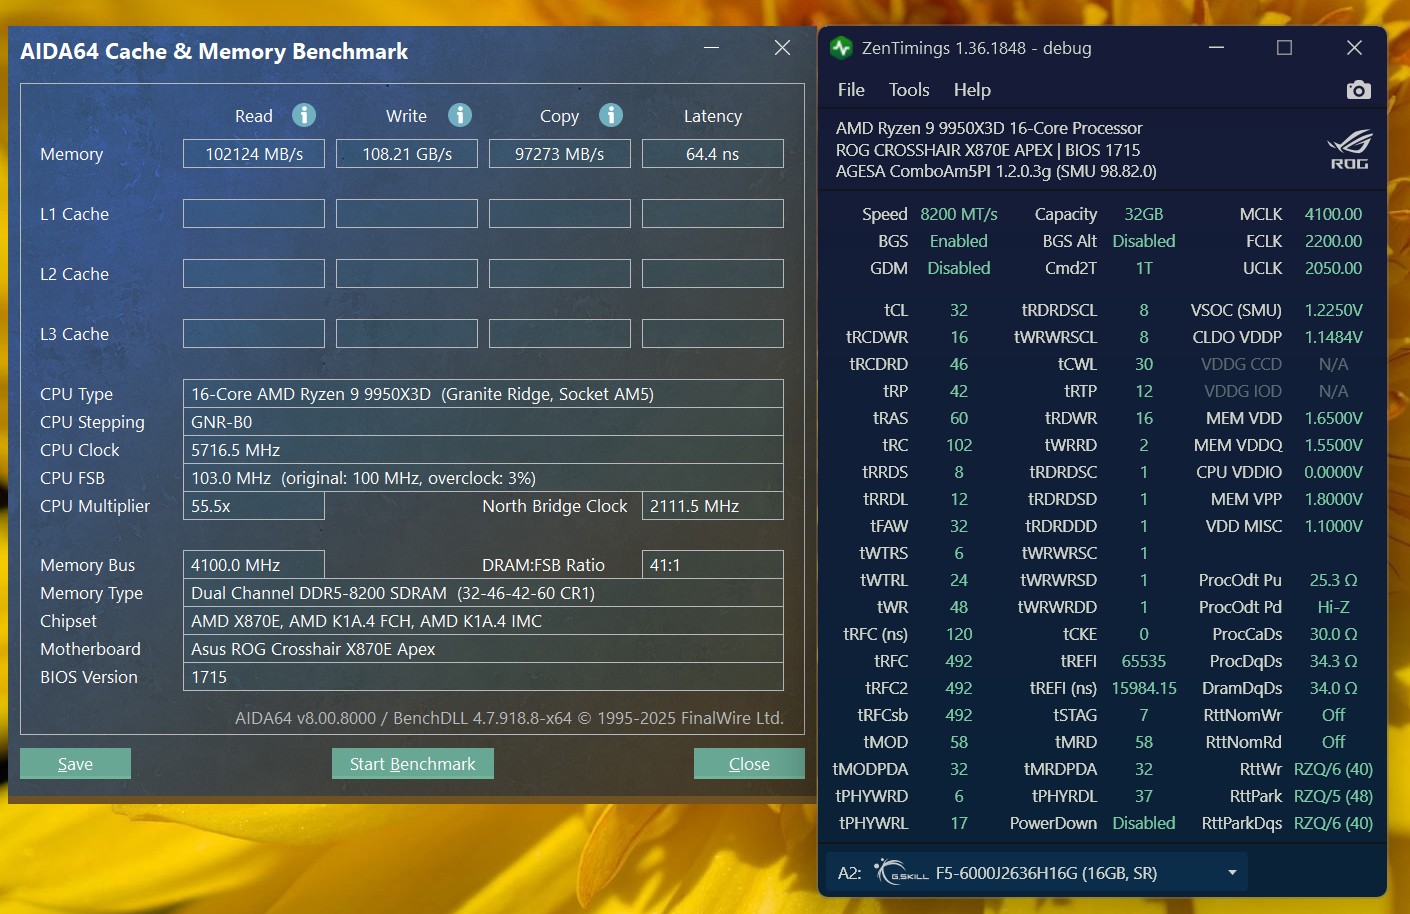Click the Memory Latency 64.4 ns field
The image size is (1410, 914).
point(712,154)
